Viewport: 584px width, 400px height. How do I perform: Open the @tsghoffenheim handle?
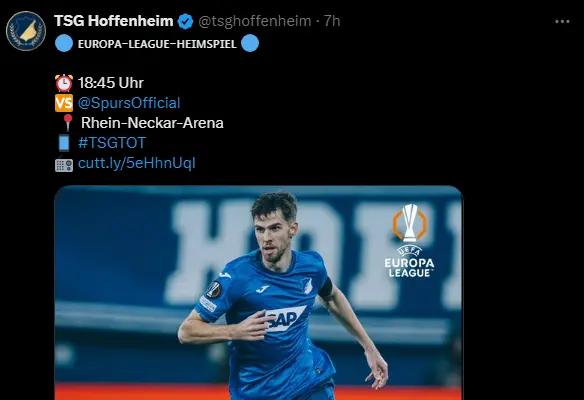(x=255, y=21)
